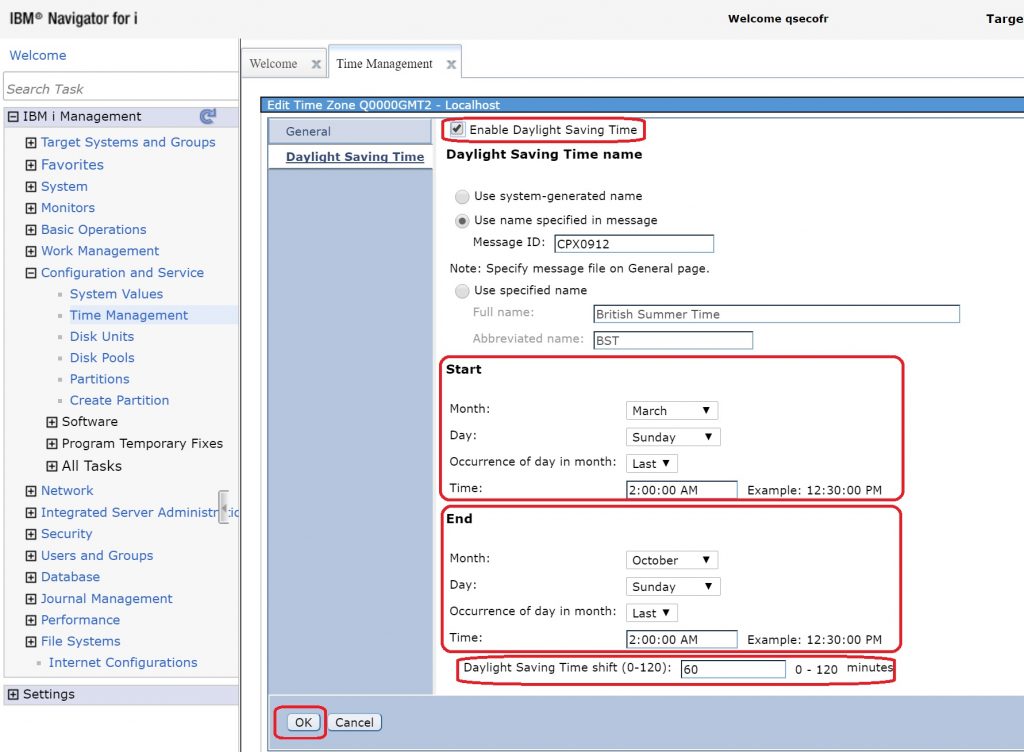
Task: Click the Cancel button
Action: click(354, 722)
